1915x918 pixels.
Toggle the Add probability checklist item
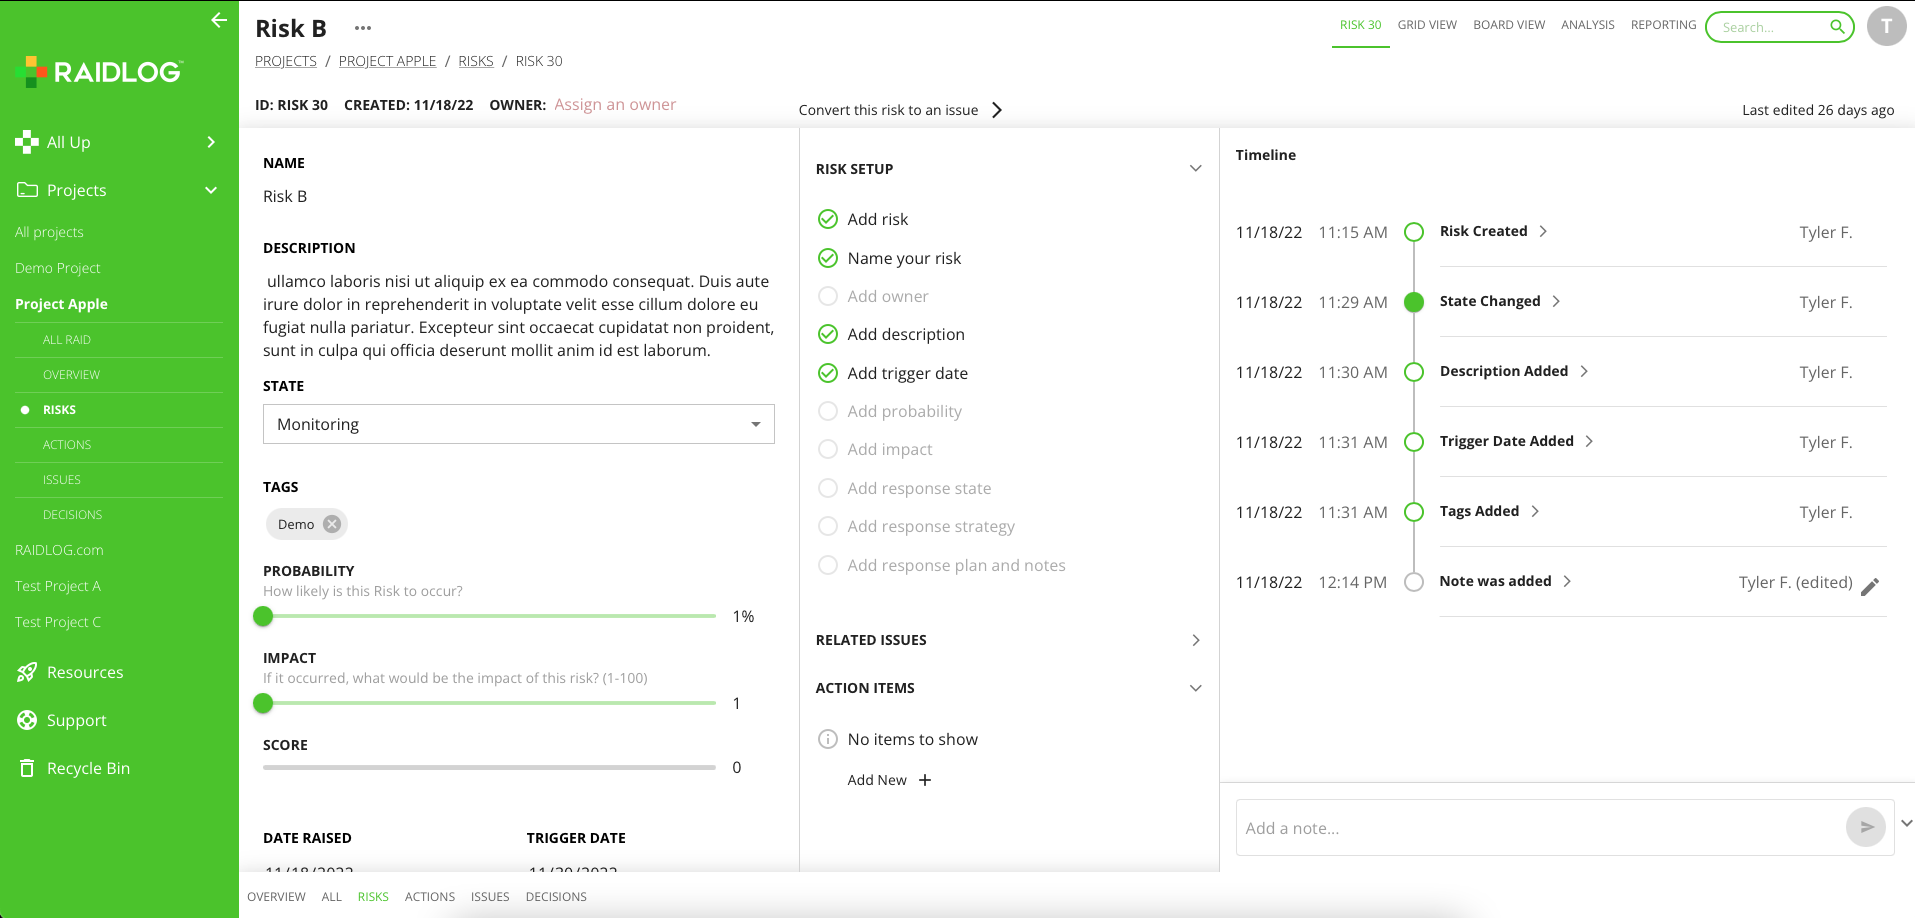[828, 411]
